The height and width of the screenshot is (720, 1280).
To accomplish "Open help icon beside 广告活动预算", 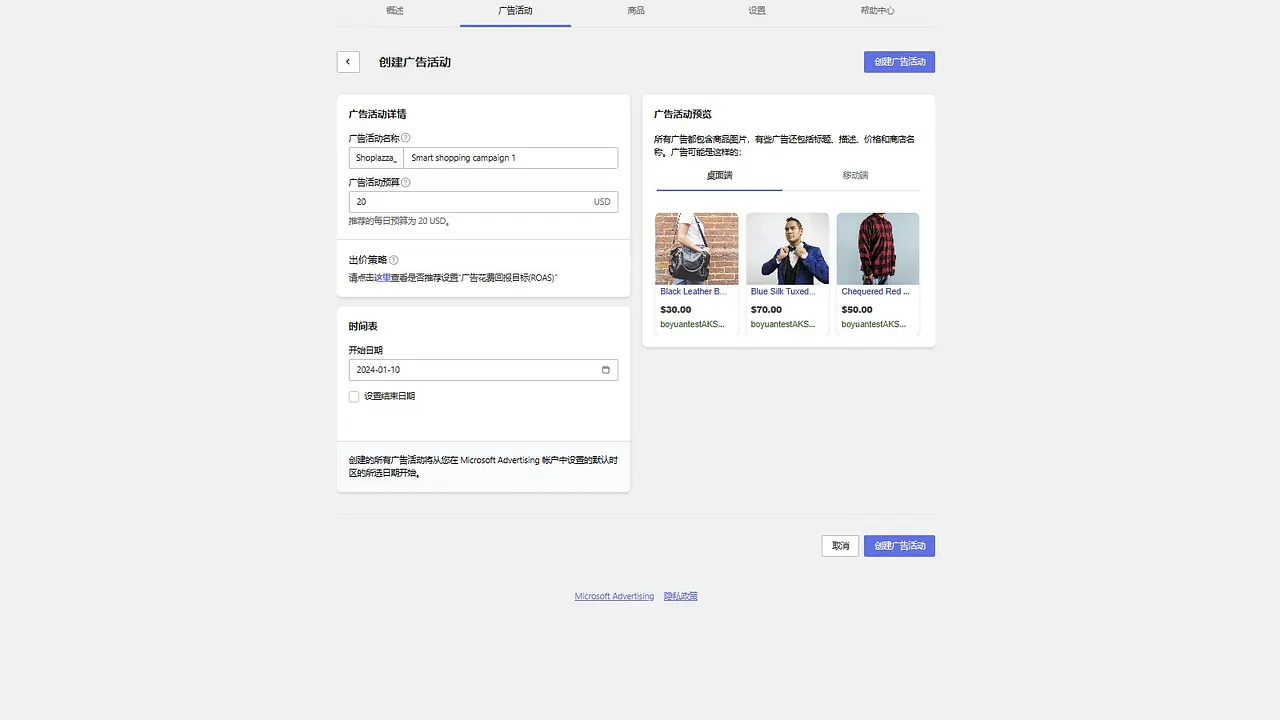I will pyautogui.click(x=406, y=182).
